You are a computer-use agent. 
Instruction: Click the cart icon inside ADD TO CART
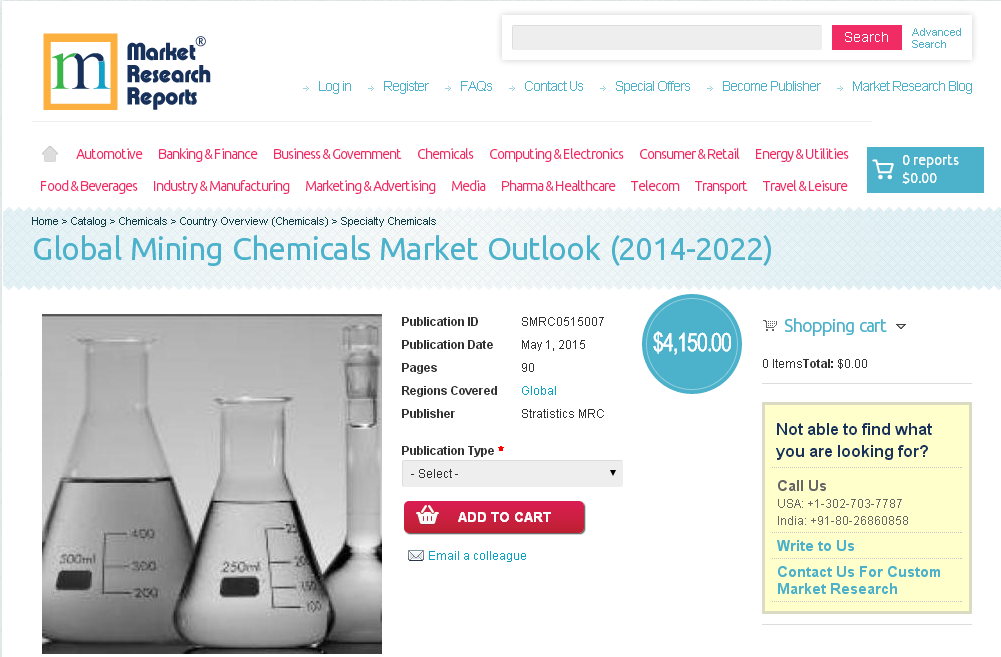428,517
